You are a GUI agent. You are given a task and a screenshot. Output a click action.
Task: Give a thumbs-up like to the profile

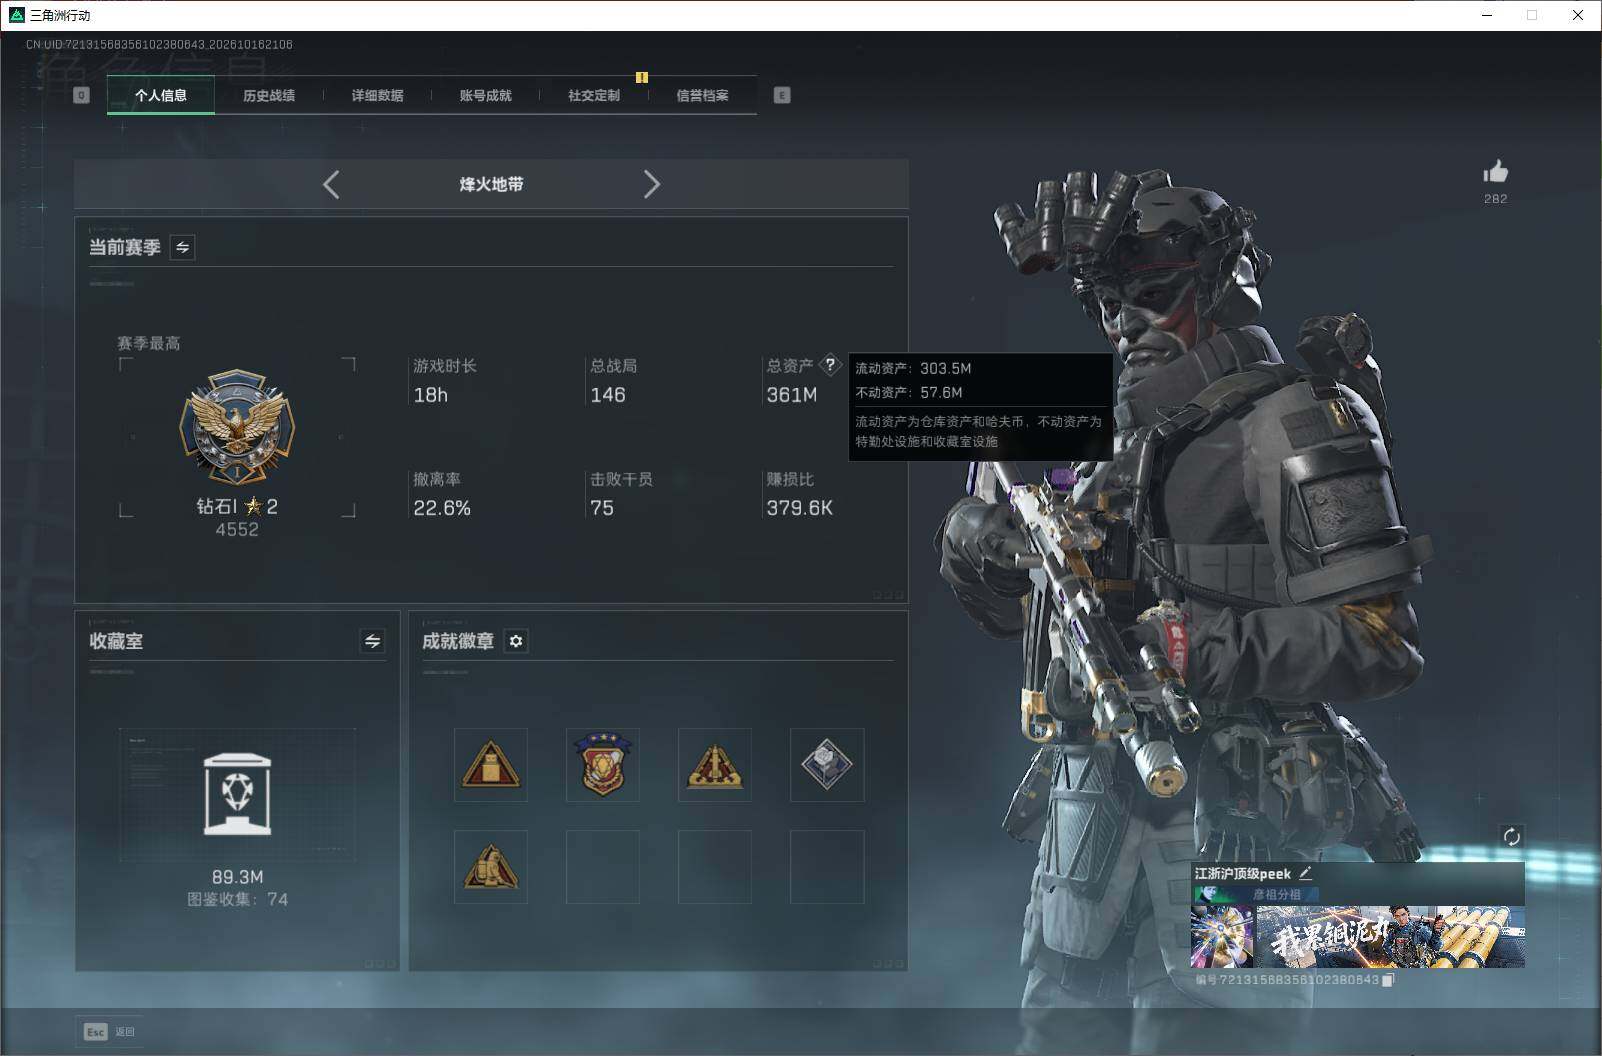pyautogui.click(x=1496, y=171)
